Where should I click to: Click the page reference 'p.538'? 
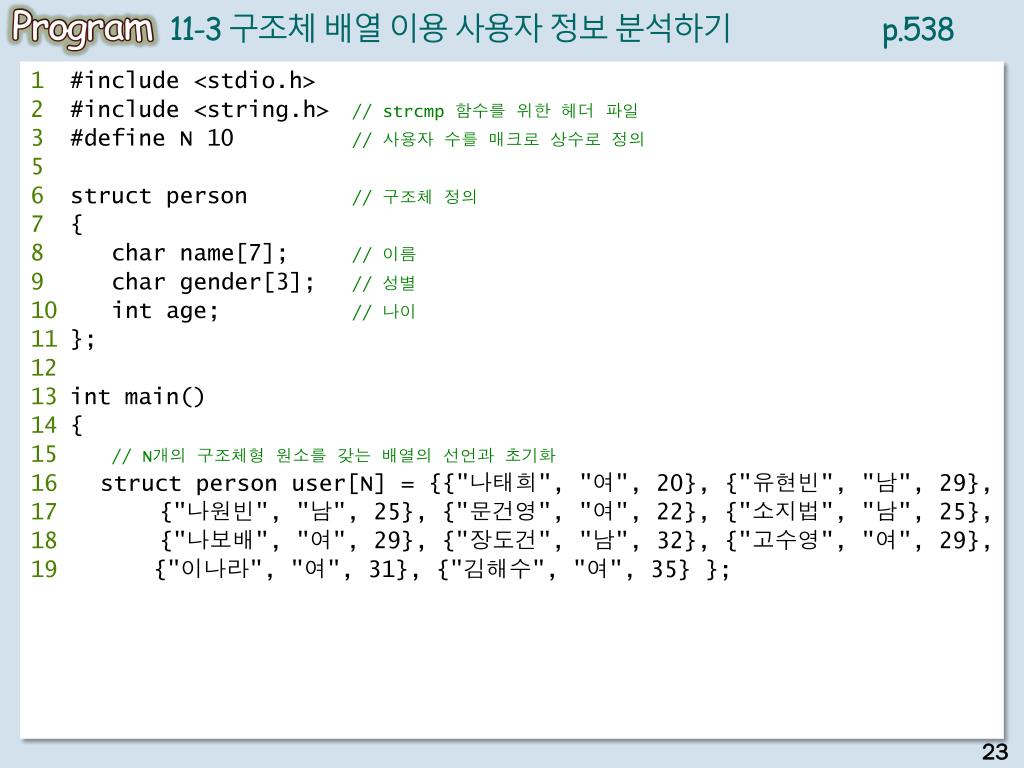[x=918, y=31]
